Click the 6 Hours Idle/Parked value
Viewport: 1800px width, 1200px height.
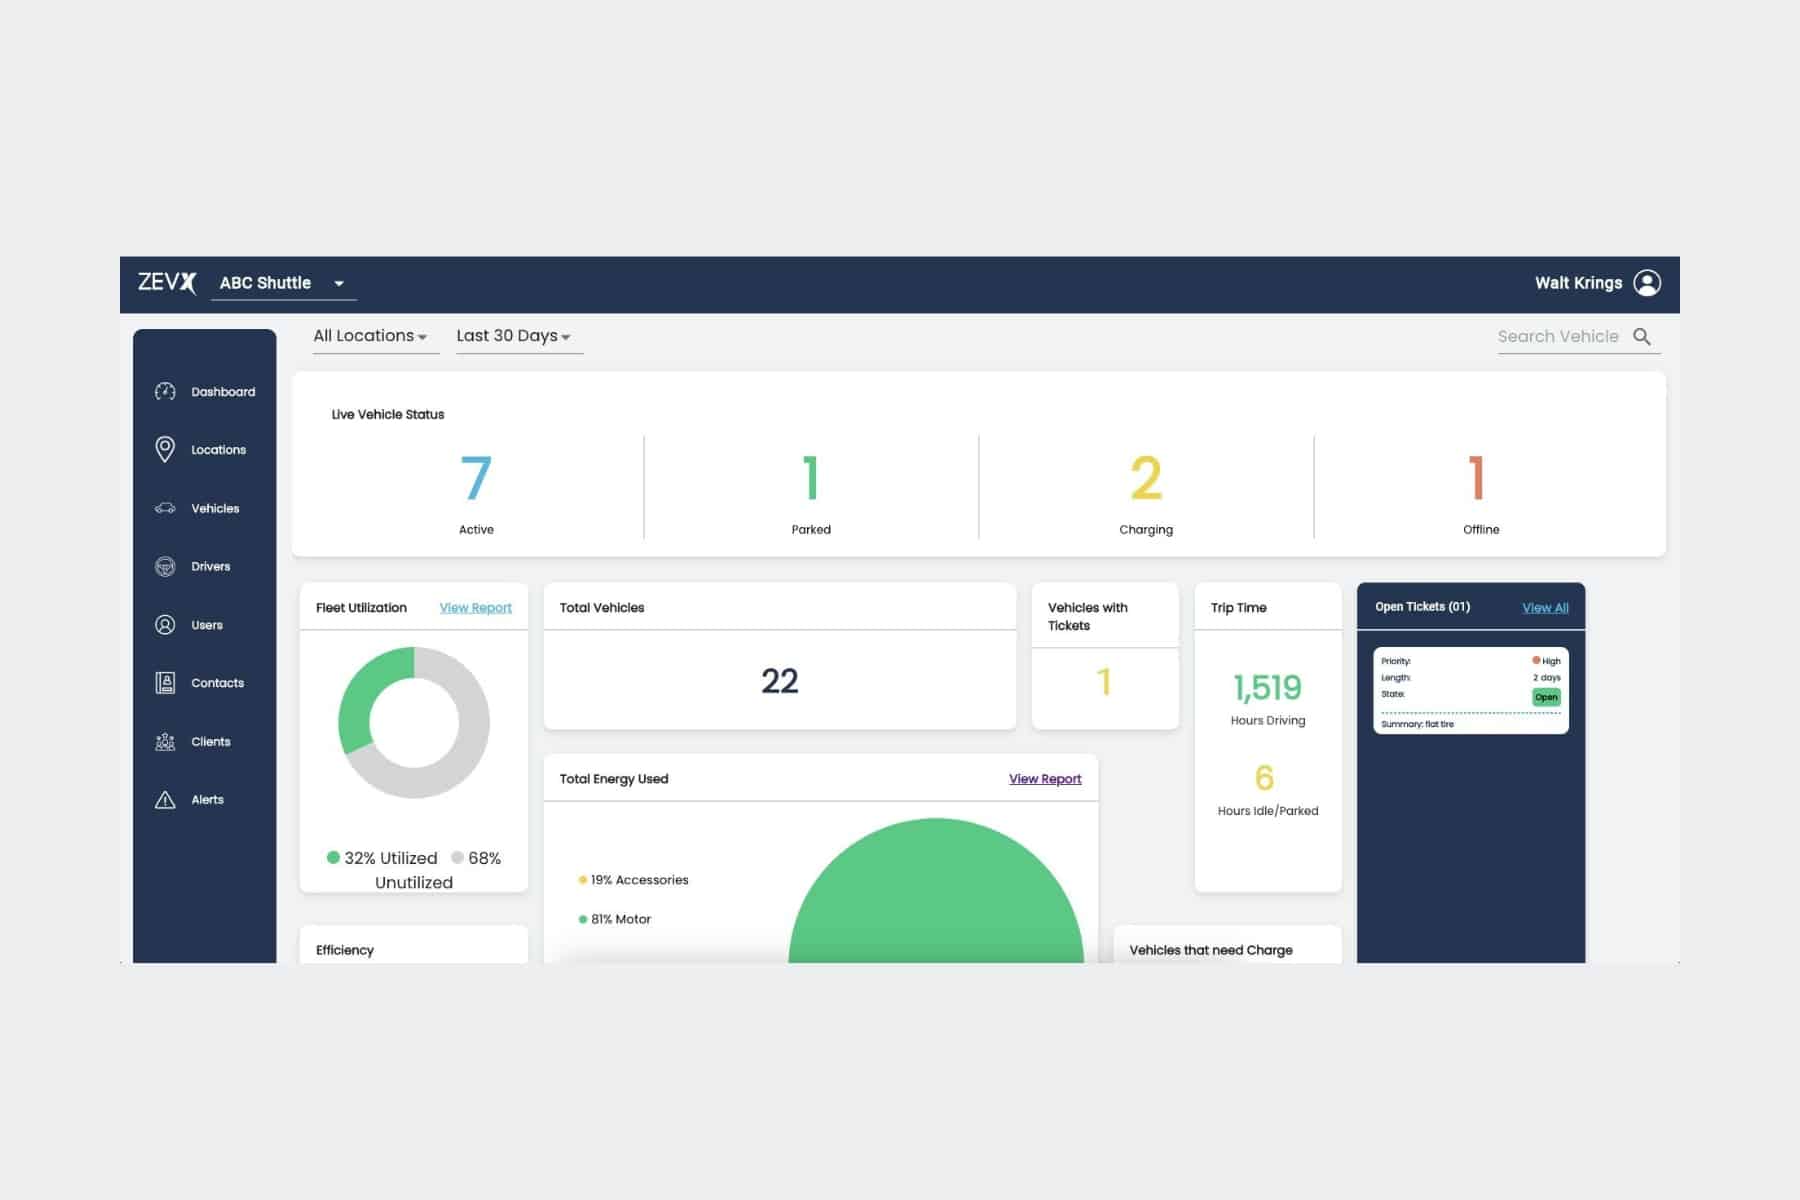pyautogui.click(x=1264, y=778)
